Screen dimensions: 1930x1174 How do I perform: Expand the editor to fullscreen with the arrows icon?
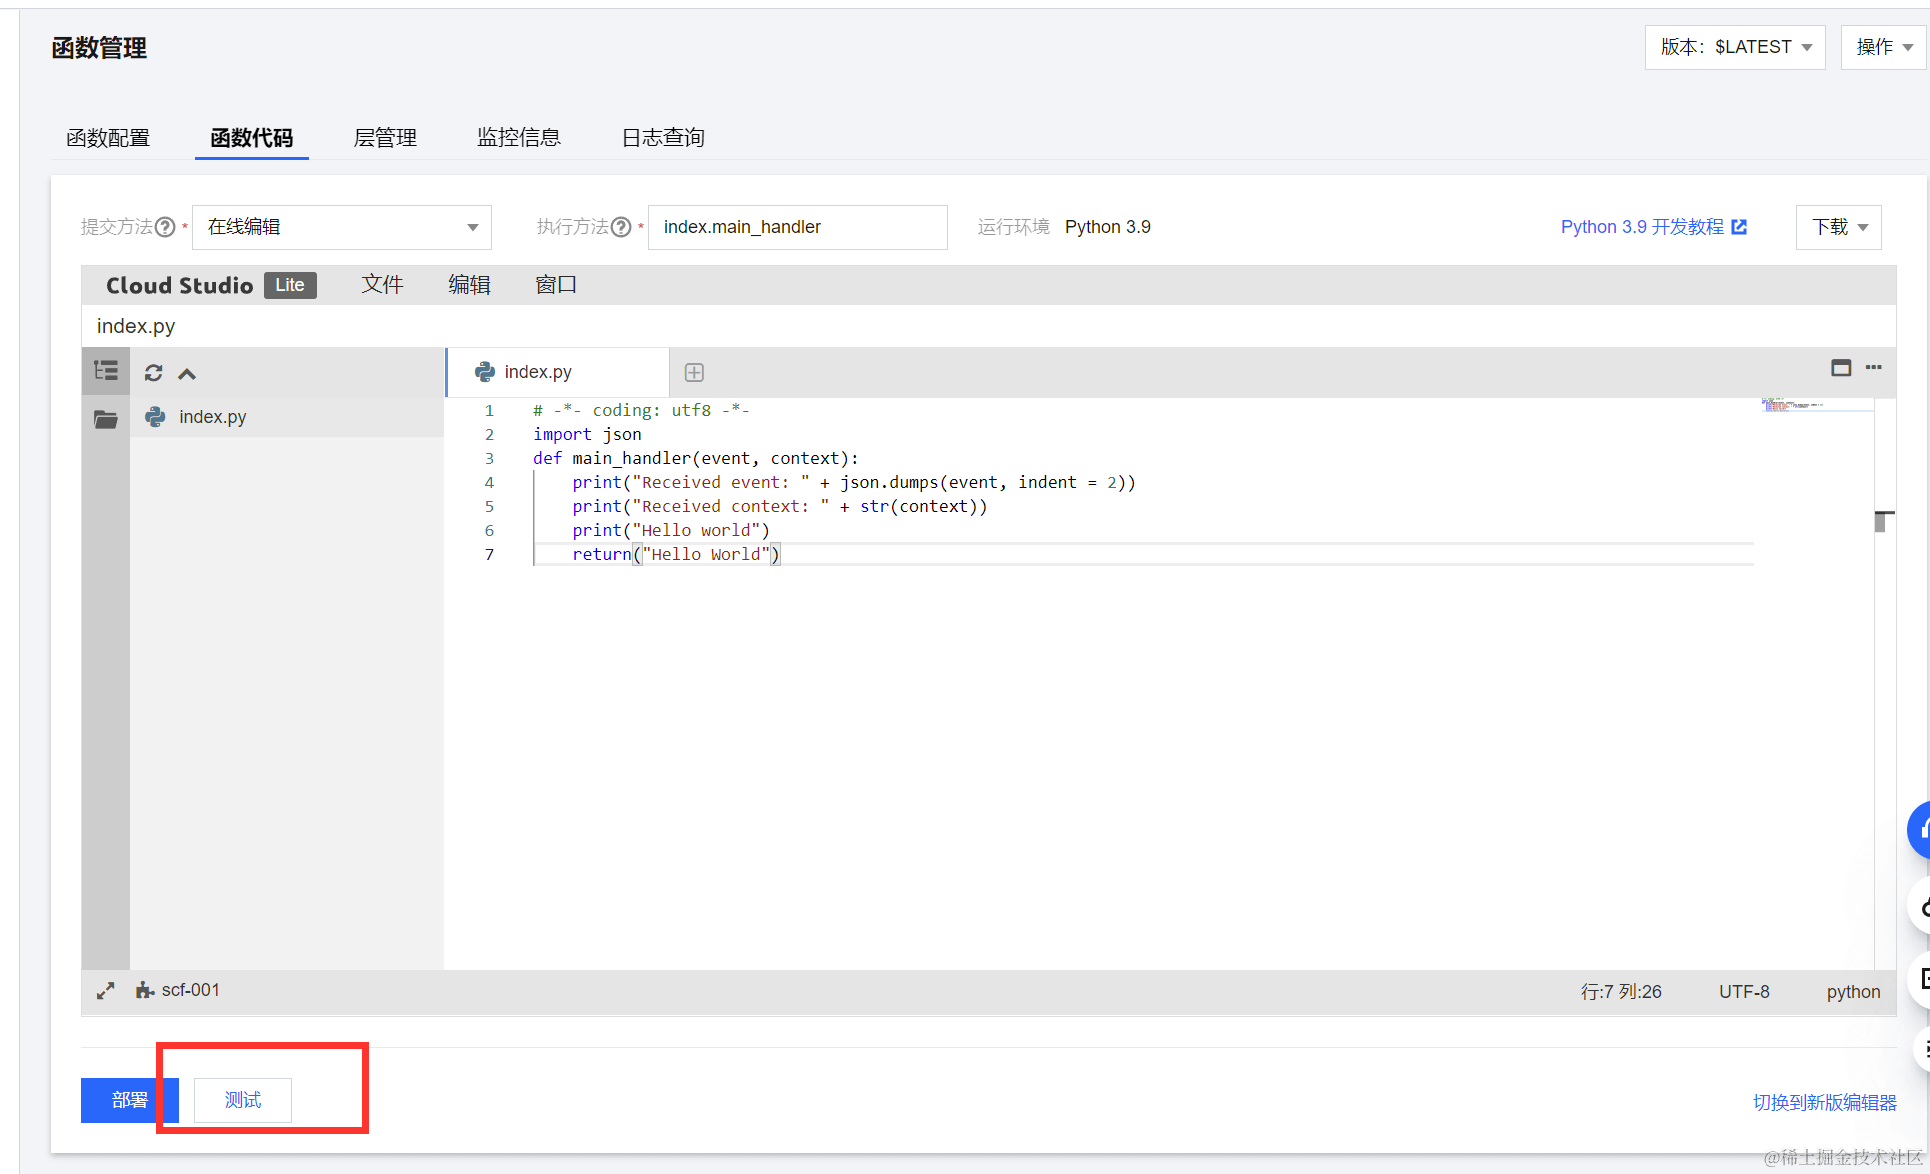click(105, 991)
